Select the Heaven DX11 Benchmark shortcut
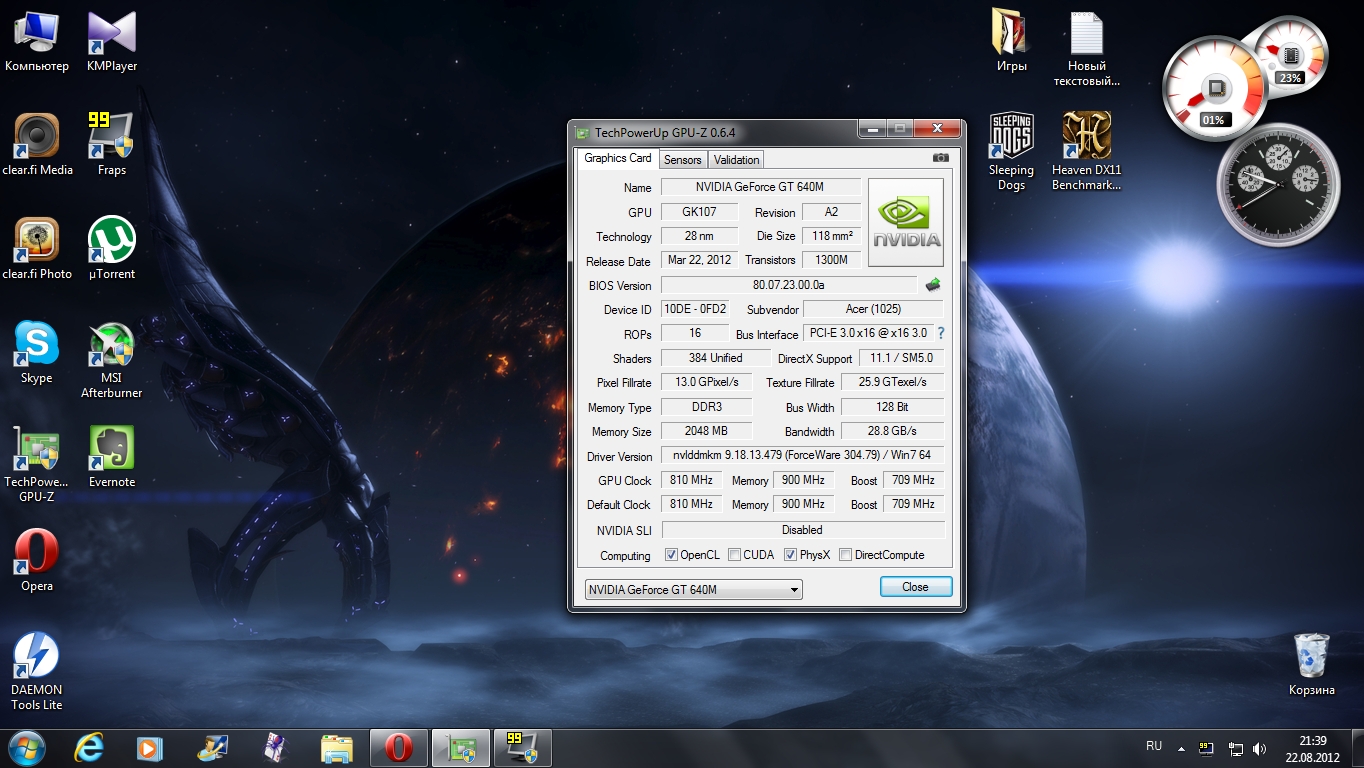The image size is (1364, 768). coord(1087,153)
